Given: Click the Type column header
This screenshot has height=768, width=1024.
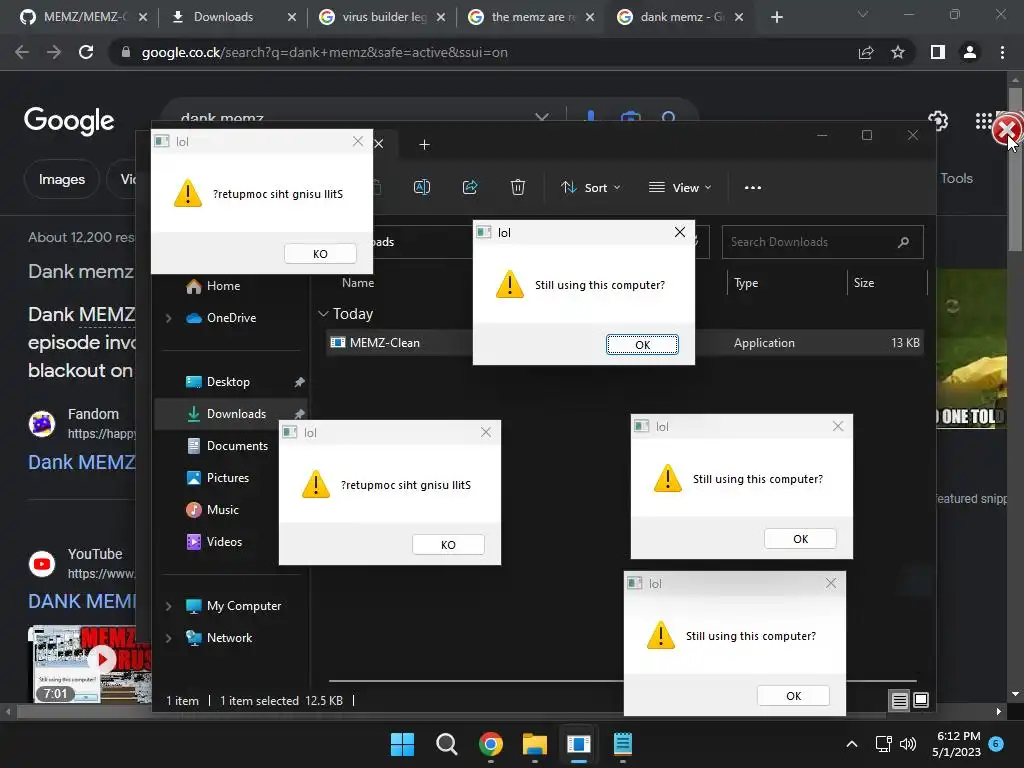Looking at the screenshot, I should point(746,283).
